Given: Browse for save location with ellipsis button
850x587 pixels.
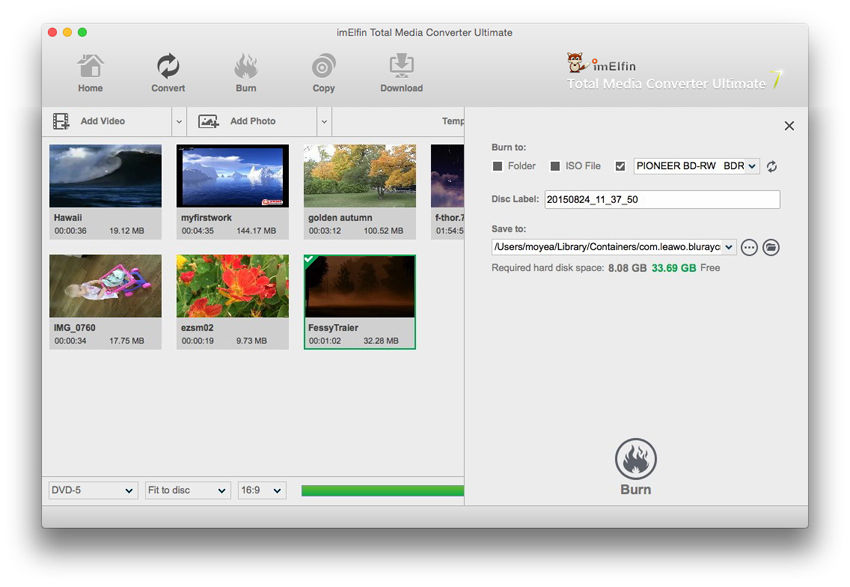Looking at the screenshot, I should pyautogui.click(x=749, y=247).
